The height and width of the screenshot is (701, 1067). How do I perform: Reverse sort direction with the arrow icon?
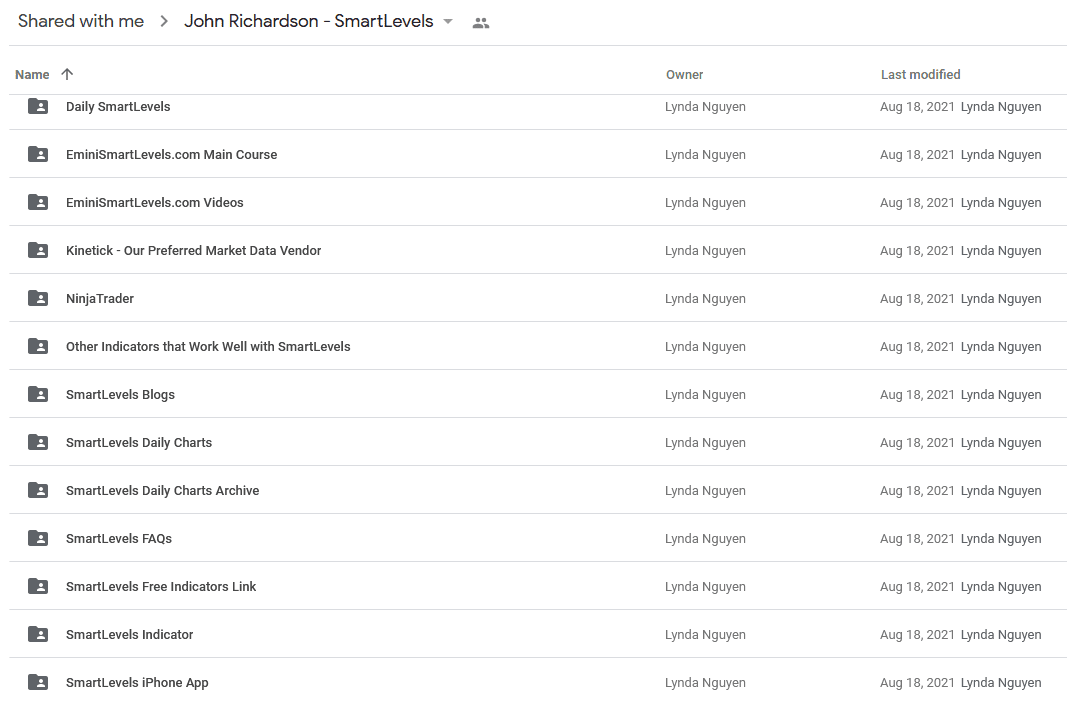coord(67,74)
